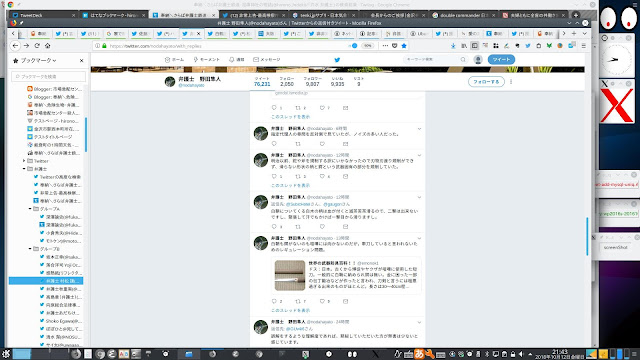
Task: Like the 6時間 tweet heart icon
Action: (322, 144)
